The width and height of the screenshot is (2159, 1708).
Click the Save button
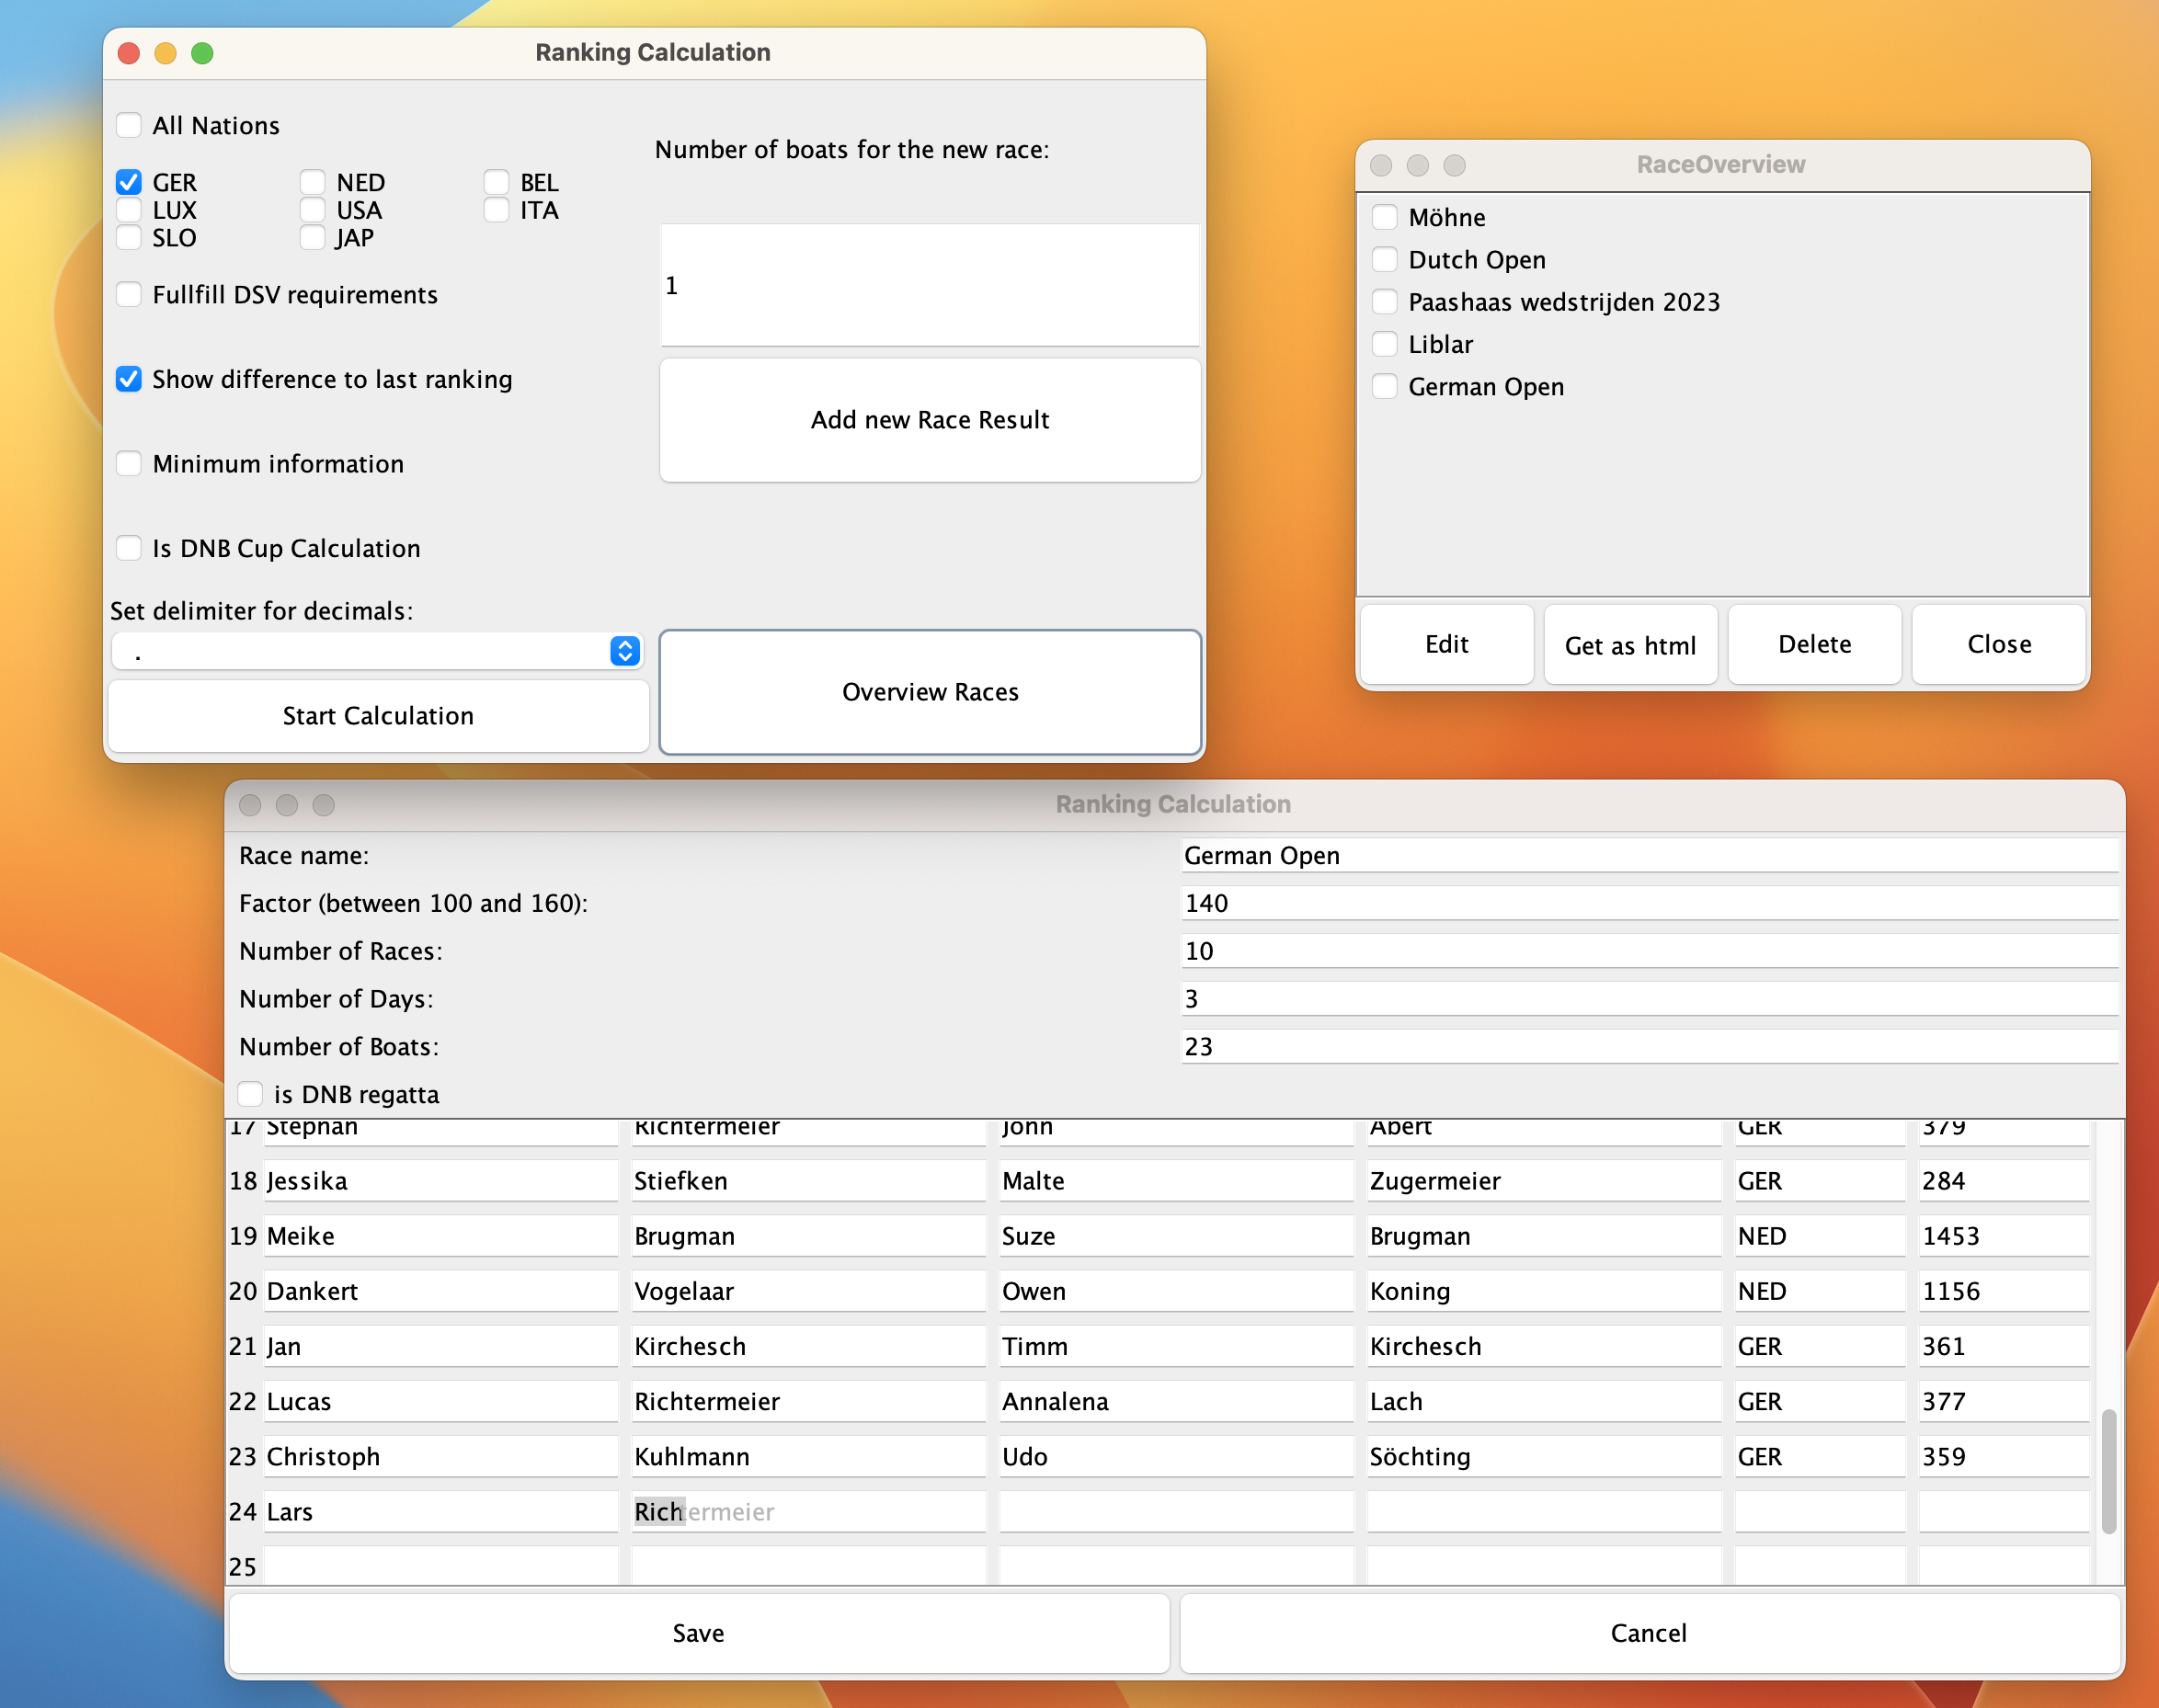698,1633
